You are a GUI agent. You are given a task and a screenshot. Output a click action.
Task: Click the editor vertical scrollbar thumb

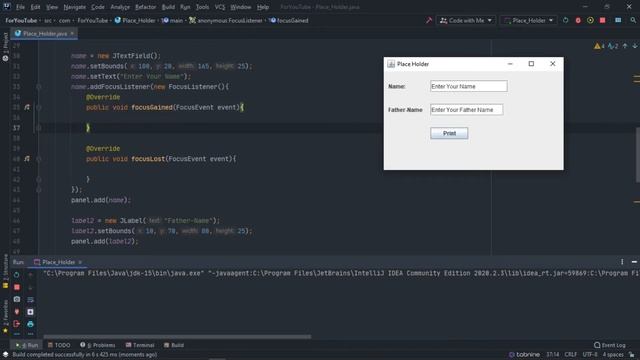click(638, 155)
